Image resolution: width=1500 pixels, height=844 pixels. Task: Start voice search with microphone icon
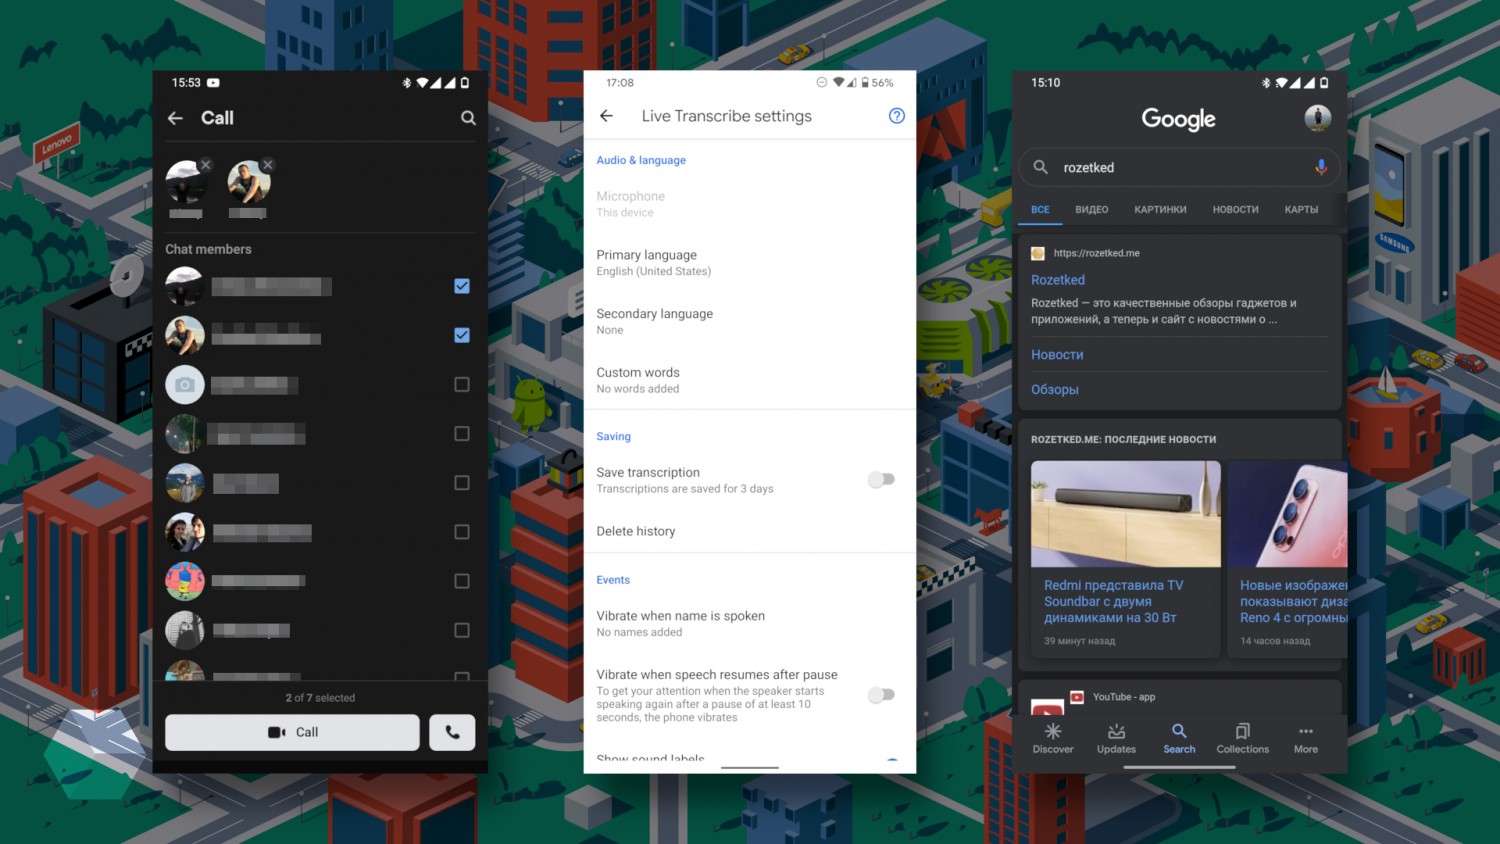coord(1321,167)
